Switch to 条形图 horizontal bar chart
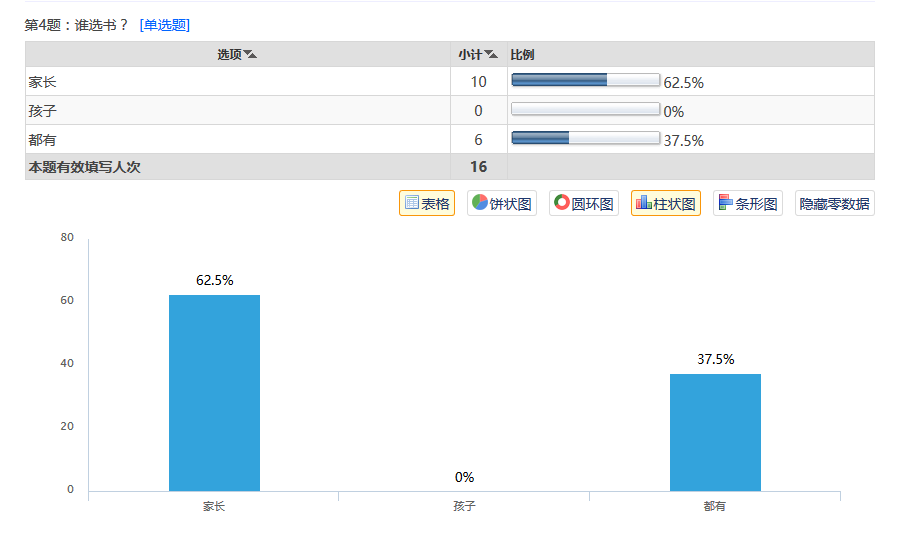The image size is (904, 537). pos(748,203)
